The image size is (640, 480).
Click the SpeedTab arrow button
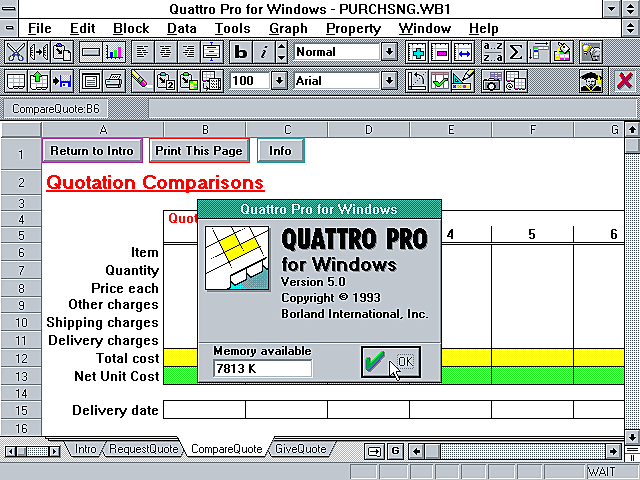pyautogui.click(x=374, y=451)
